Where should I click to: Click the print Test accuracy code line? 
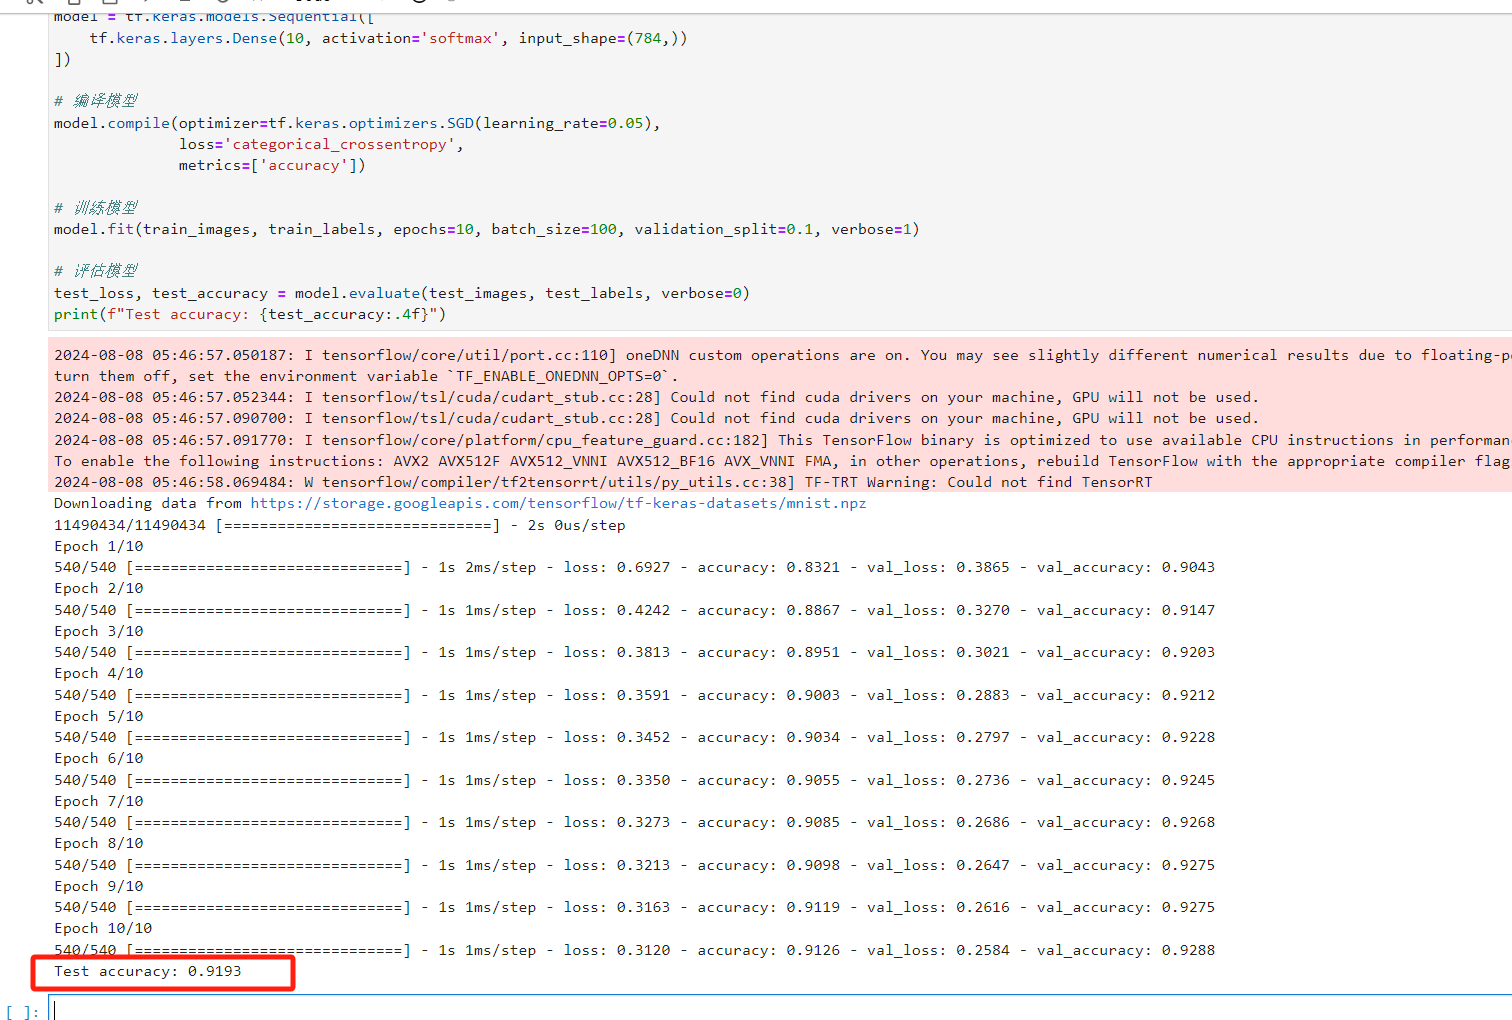[x=250, y=314]
